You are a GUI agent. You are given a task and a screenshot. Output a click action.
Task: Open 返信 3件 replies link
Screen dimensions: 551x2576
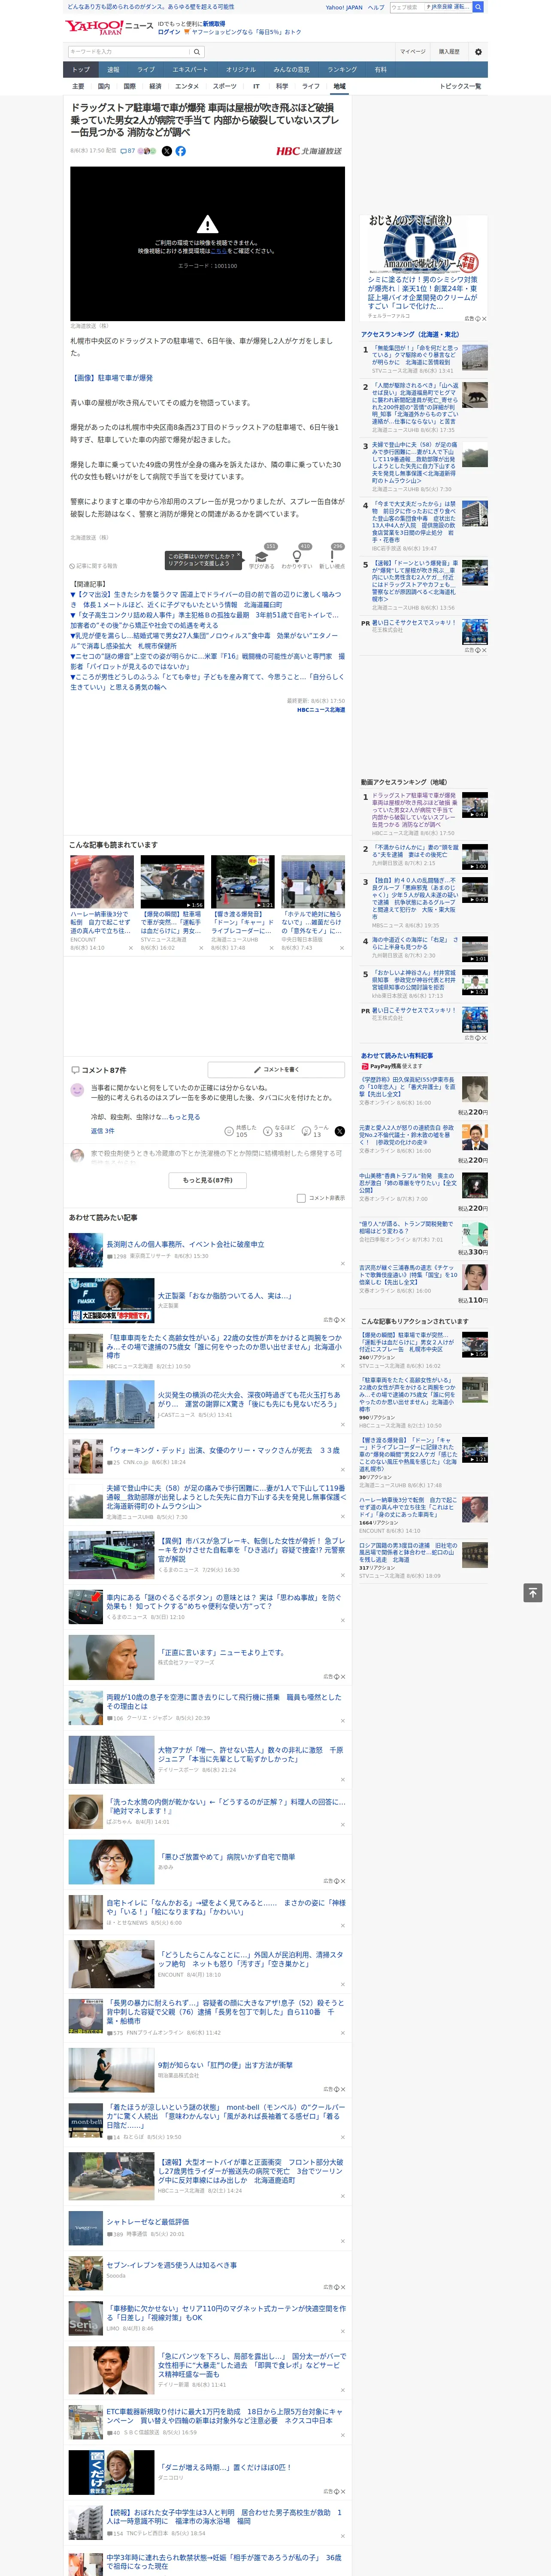tap(103, 1131)
